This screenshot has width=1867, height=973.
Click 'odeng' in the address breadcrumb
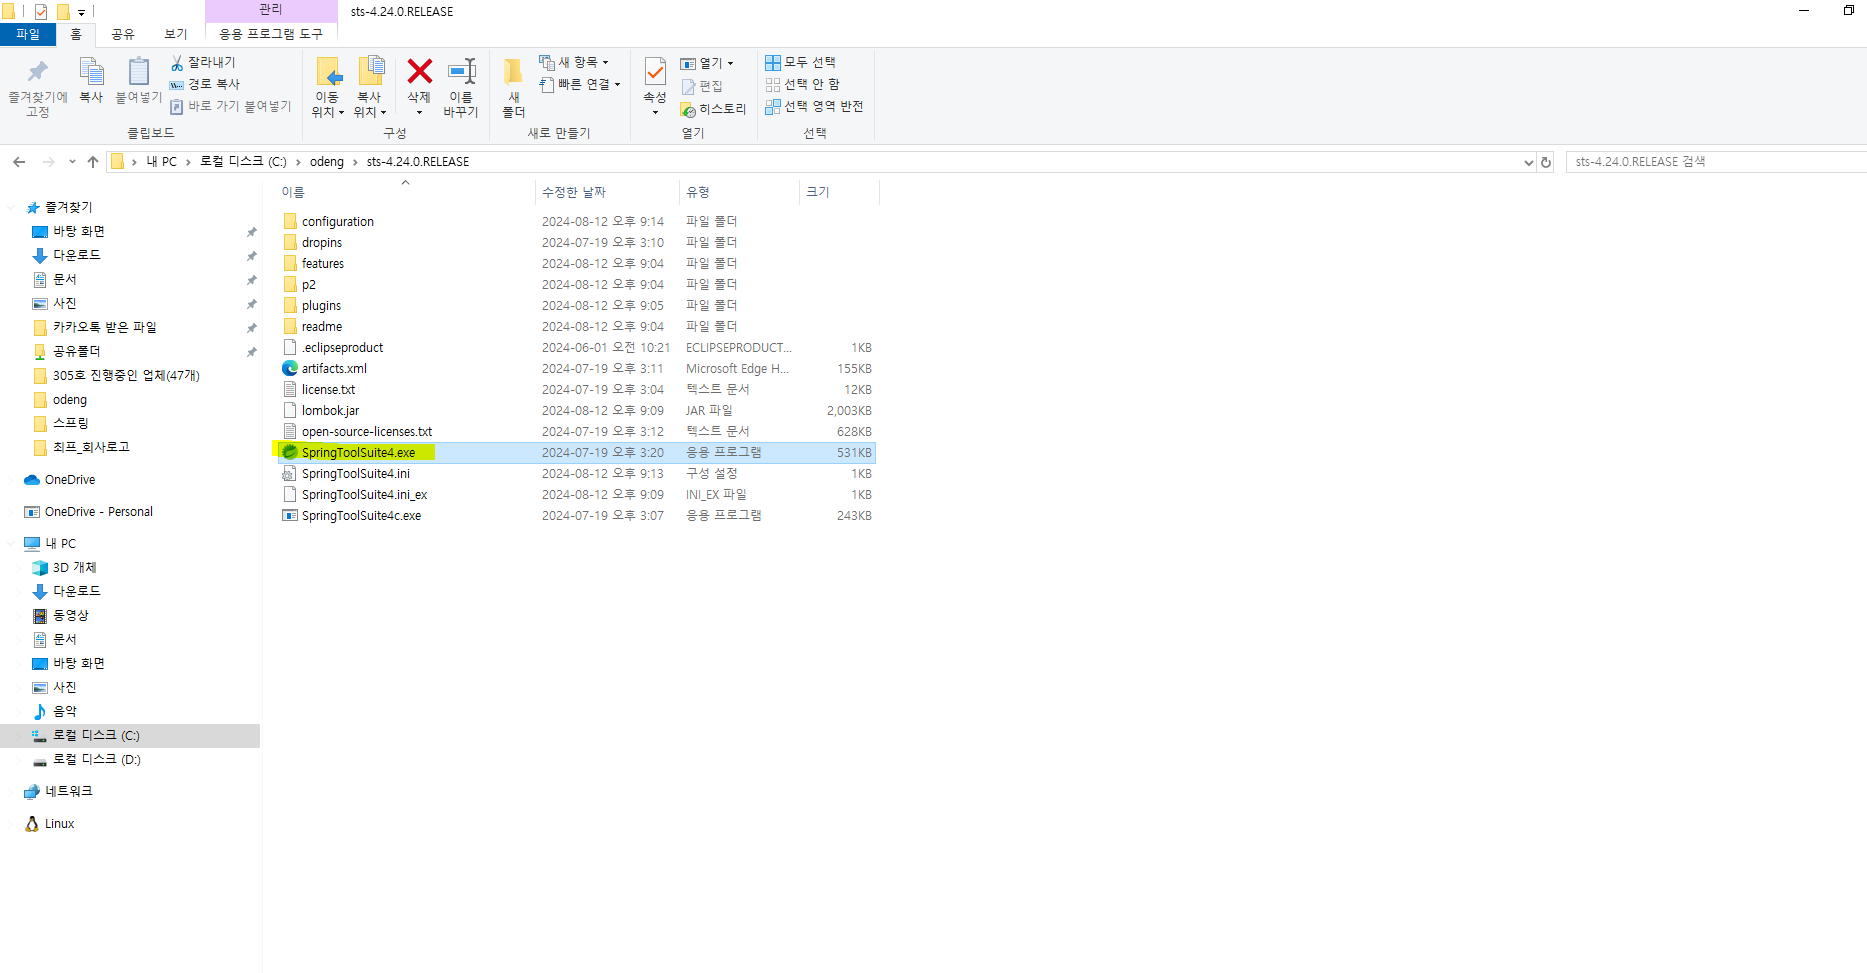(x=326, y=162)
